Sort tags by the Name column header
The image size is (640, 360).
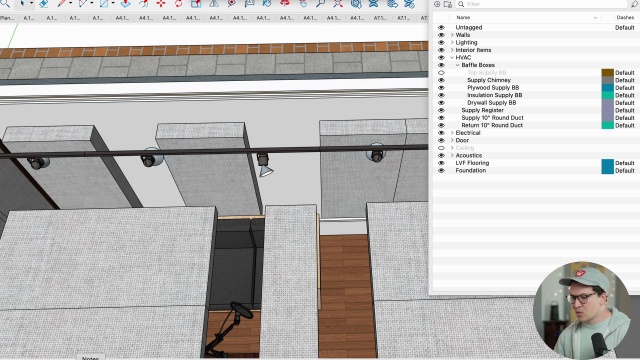[x=463, y=18]
